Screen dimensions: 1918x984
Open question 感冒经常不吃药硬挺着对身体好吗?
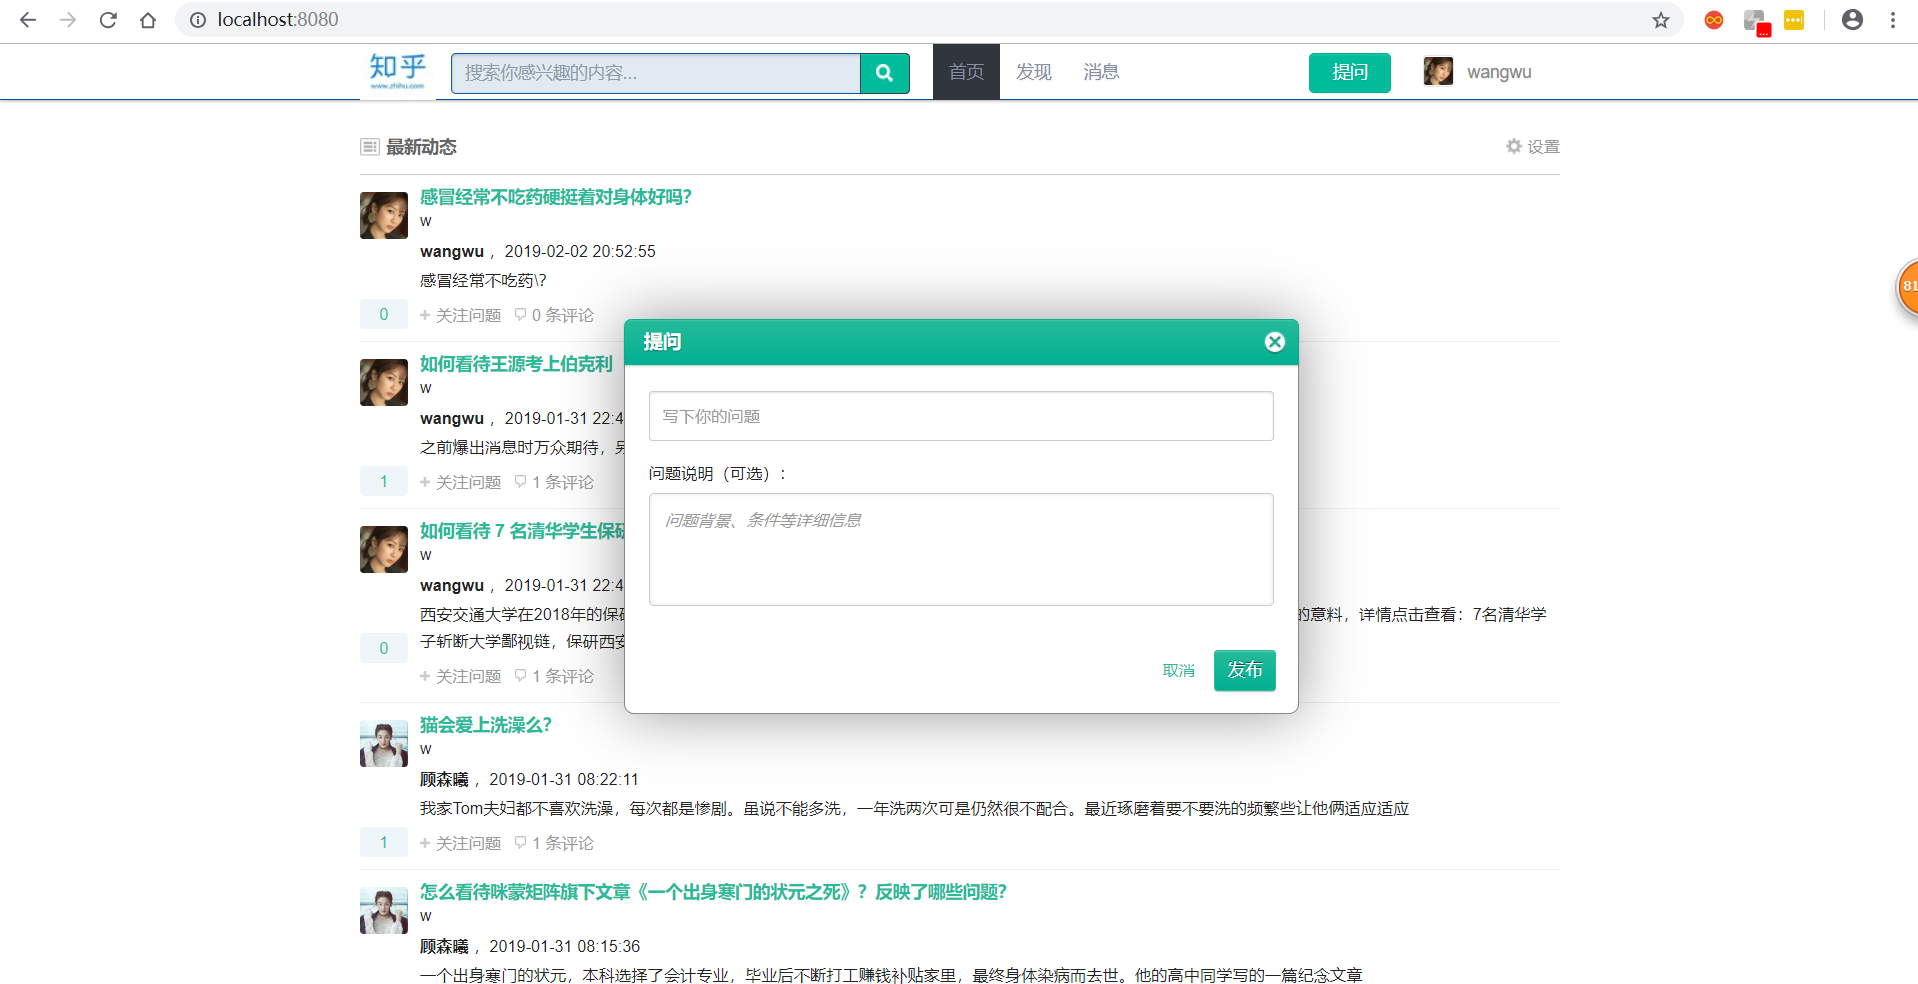(x=555, y=197)
